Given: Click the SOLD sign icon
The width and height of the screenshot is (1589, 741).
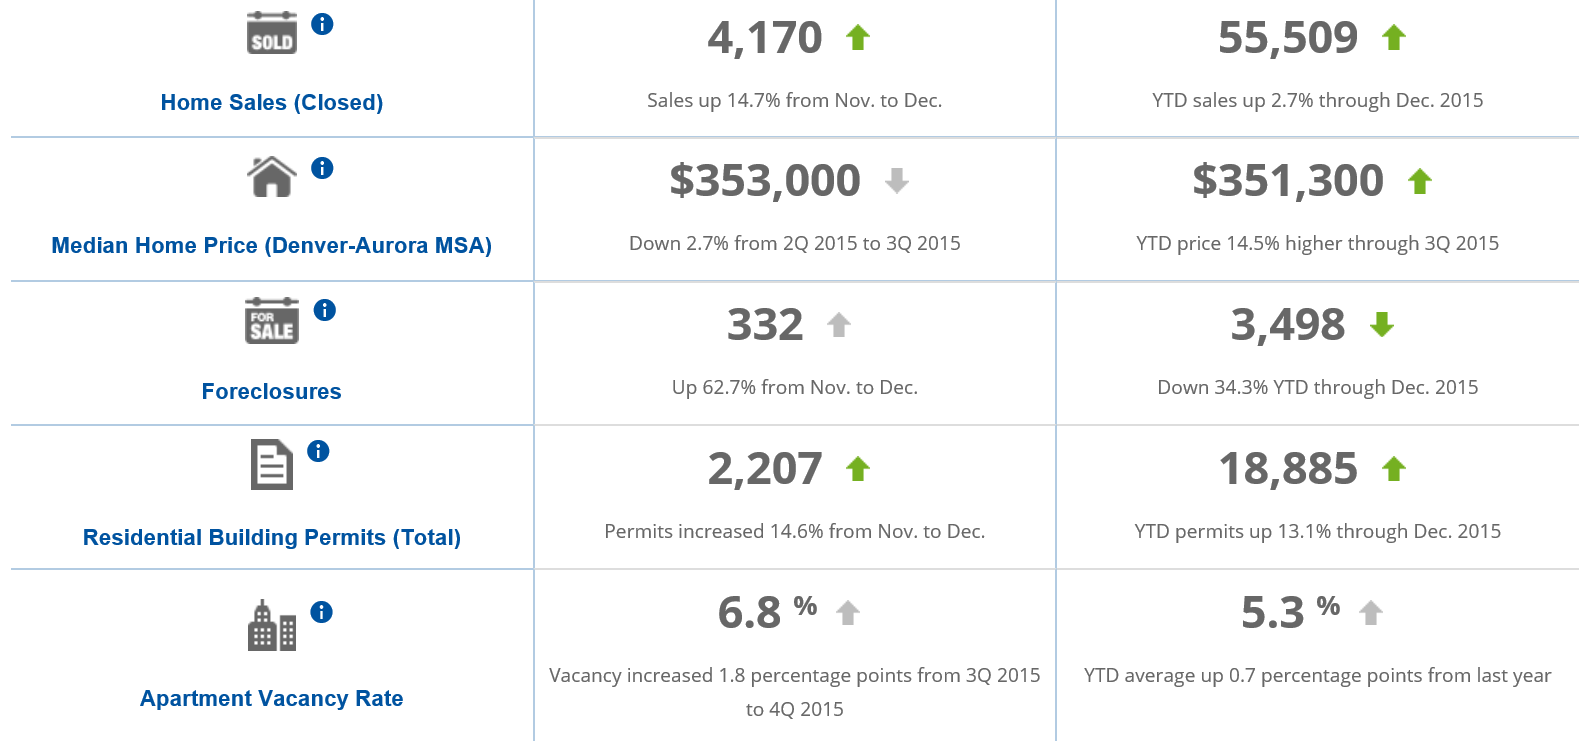Looking at the screenshot, I should pyautogui.click(x=272, y=33).
